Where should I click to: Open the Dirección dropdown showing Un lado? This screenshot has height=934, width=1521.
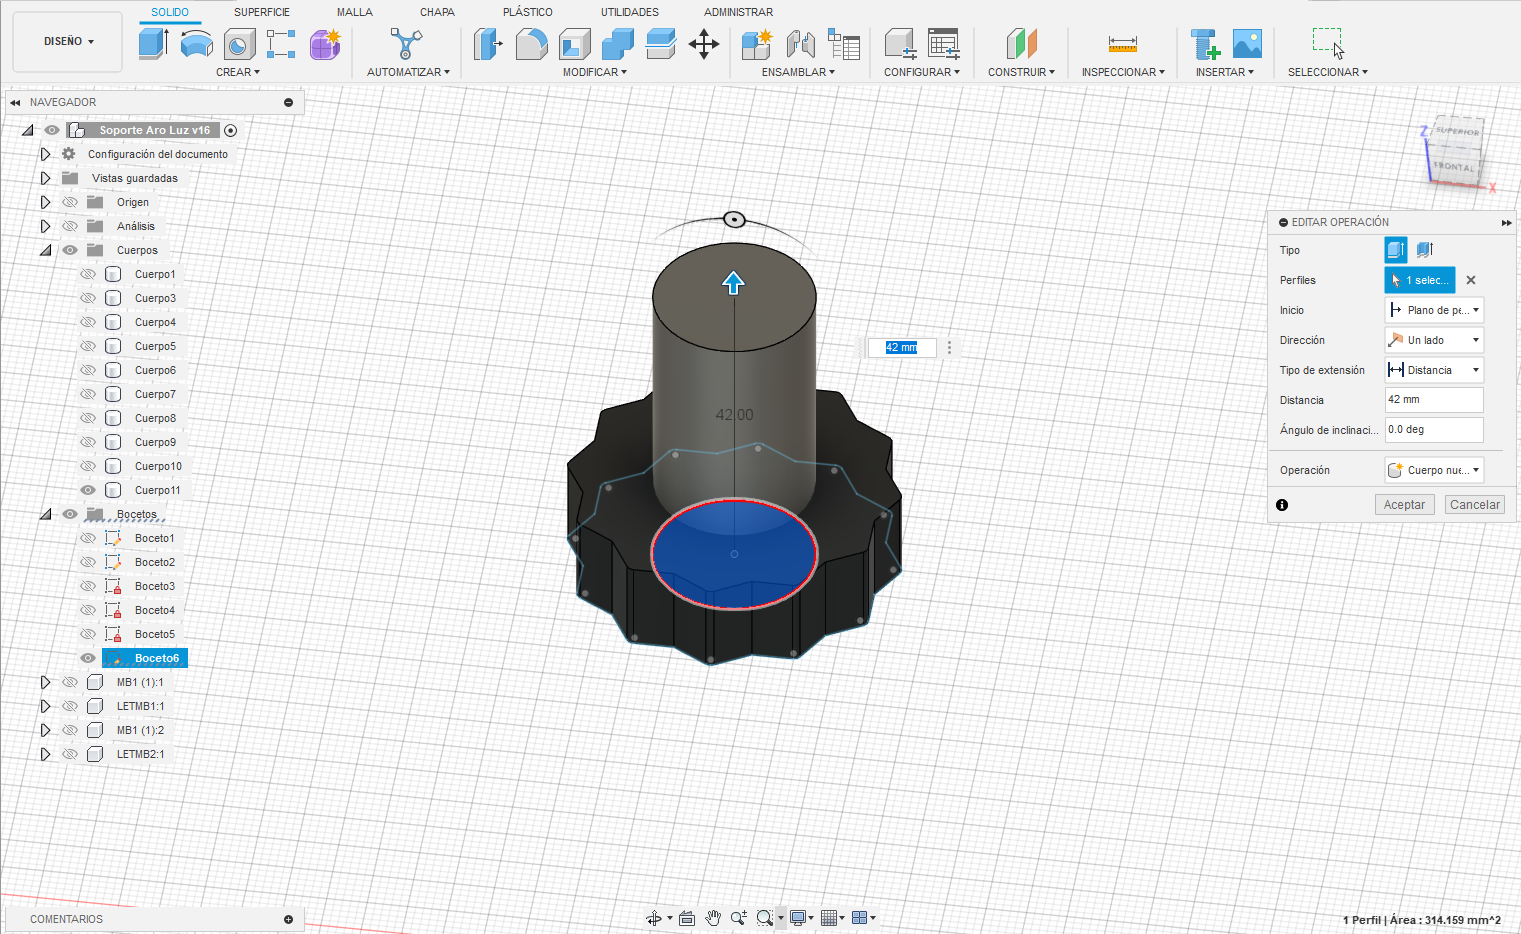1434,340
